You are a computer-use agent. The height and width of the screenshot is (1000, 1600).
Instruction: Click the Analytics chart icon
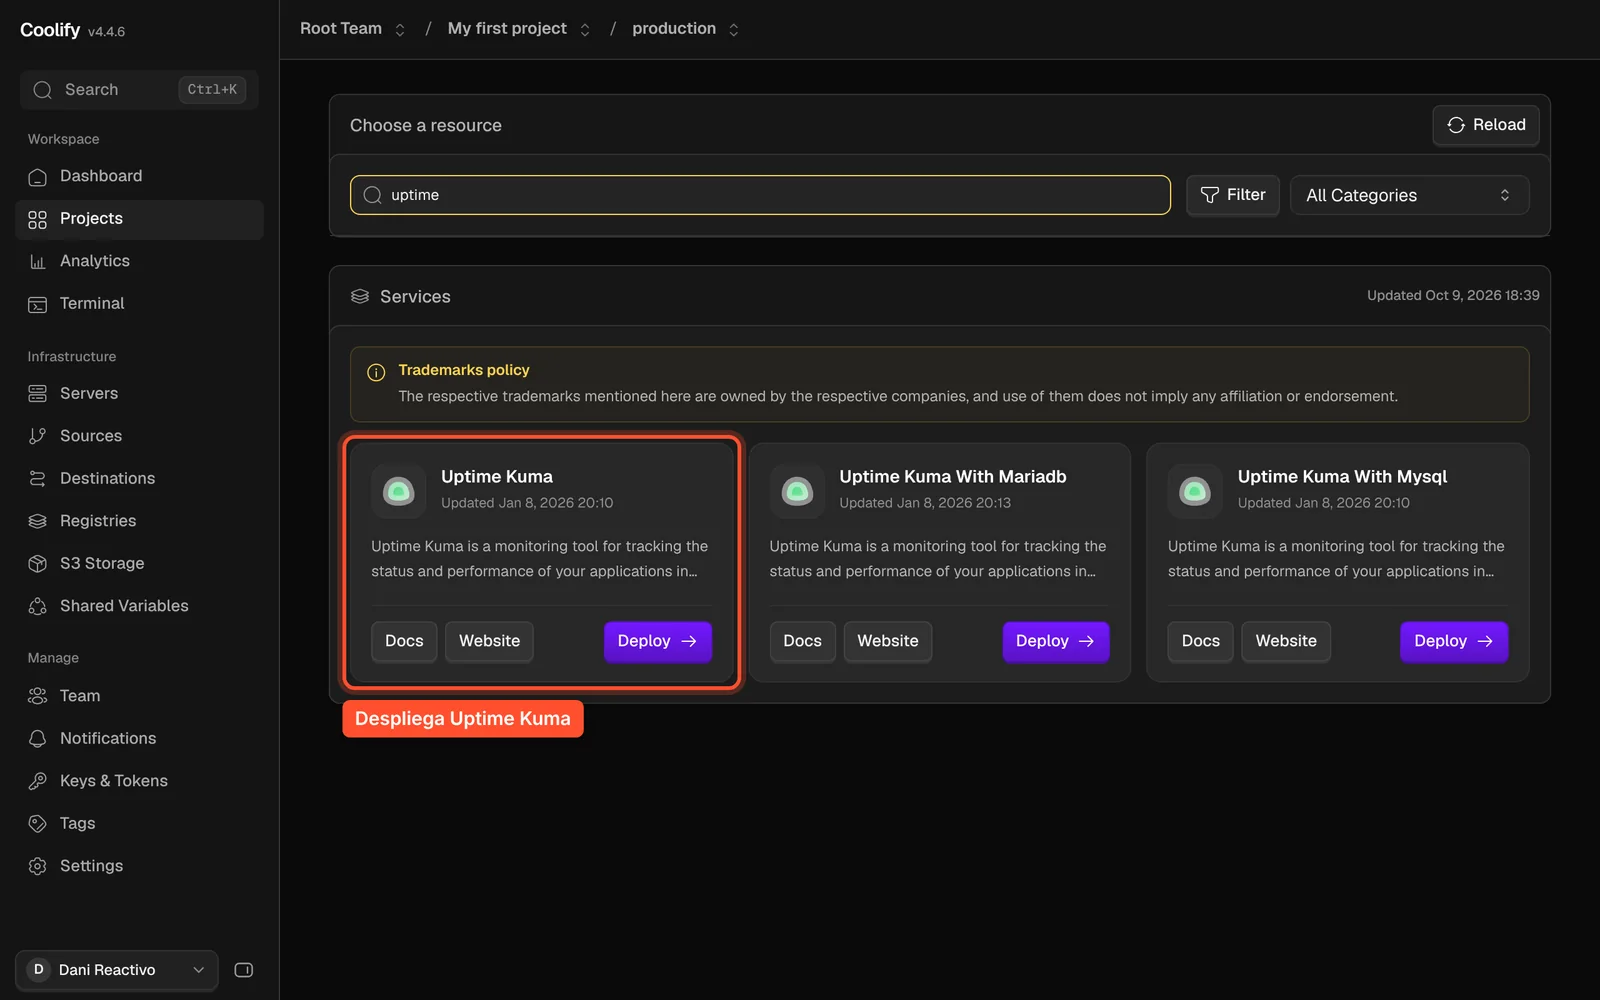pos(37,262)
